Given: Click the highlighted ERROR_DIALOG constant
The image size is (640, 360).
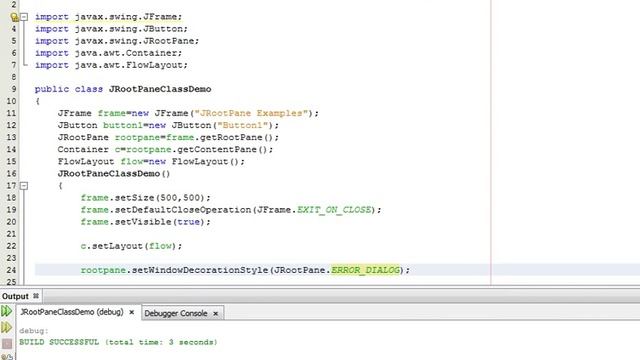Looking at the screenshot, I should [x=365, y=270].
